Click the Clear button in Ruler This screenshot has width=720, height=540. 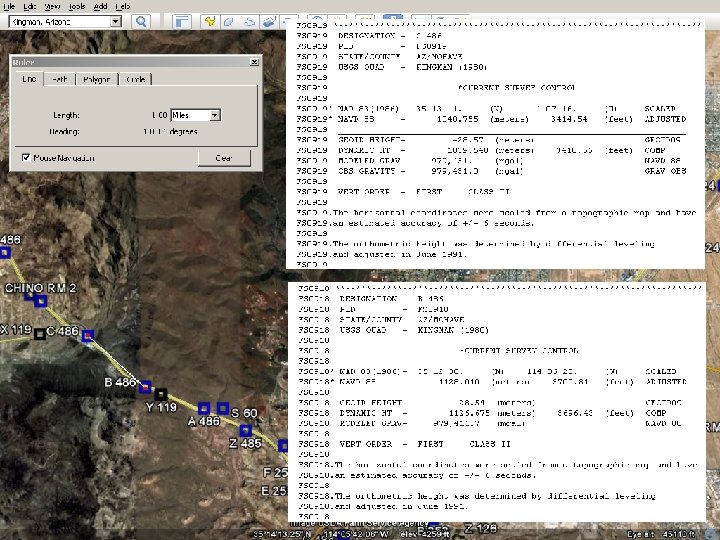tap(224, 158)
